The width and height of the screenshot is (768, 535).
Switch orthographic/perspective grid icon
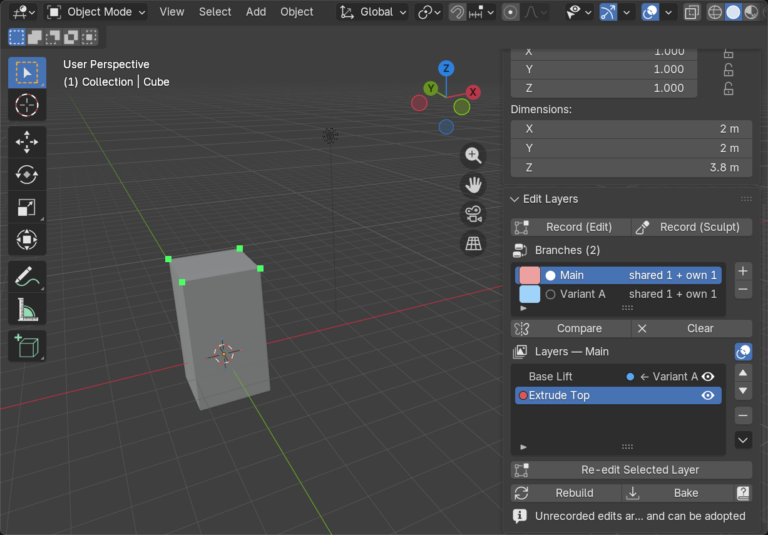[x=473, y=243]
